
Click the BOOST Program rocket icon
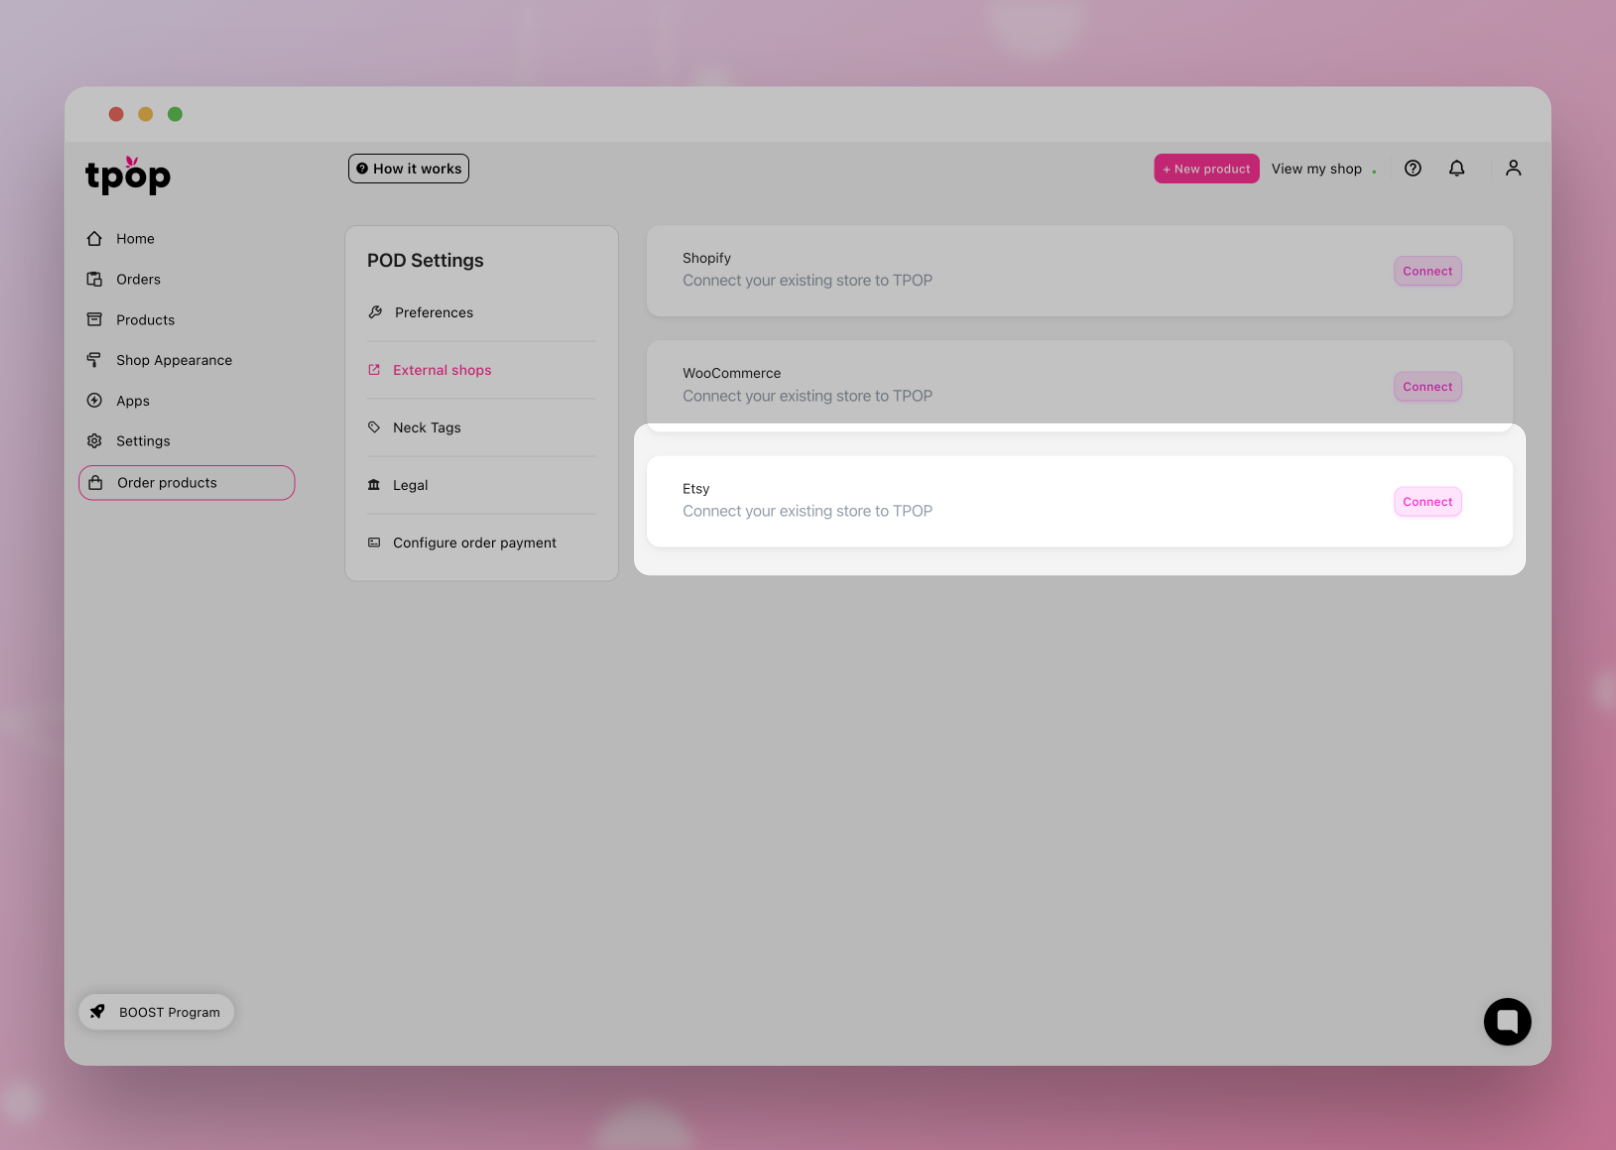98,1011
